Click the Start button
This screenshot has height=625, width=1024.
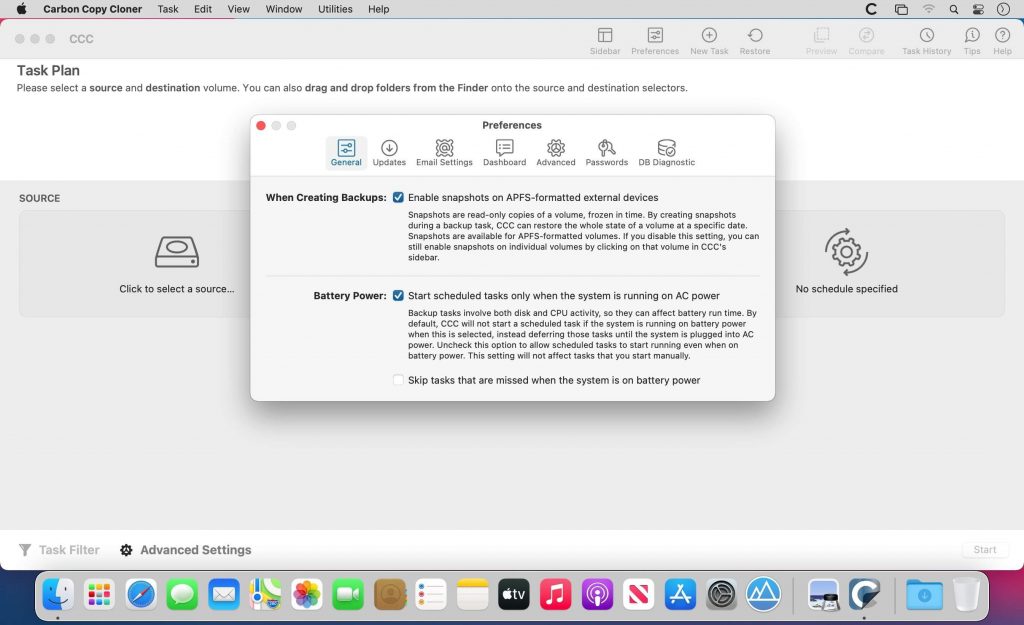(985, 549)
